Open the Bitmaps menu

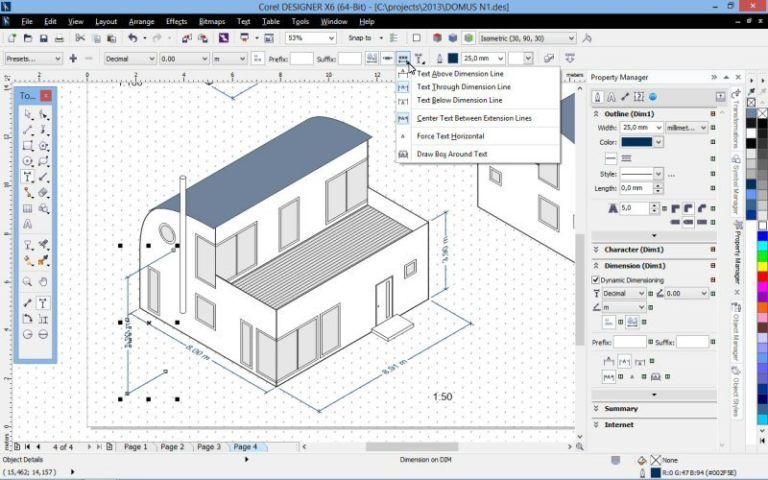coord(212,22)
